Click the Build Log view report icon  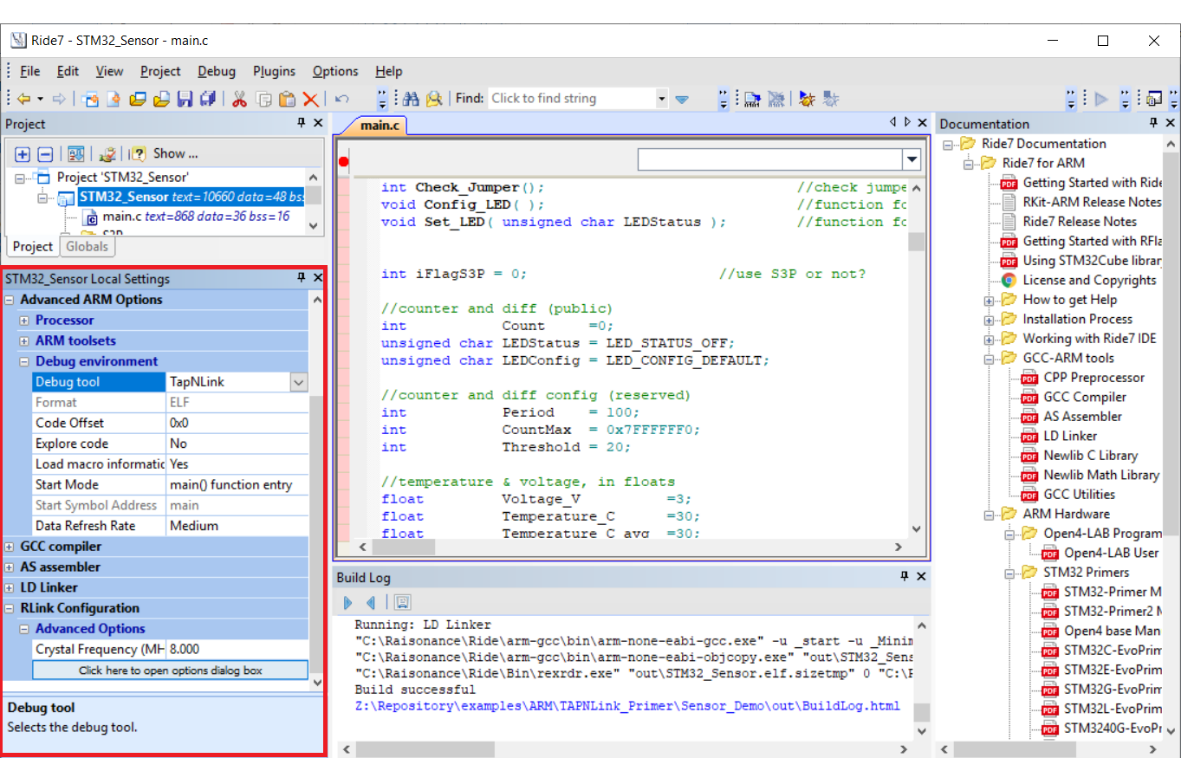tap(402, 602)
